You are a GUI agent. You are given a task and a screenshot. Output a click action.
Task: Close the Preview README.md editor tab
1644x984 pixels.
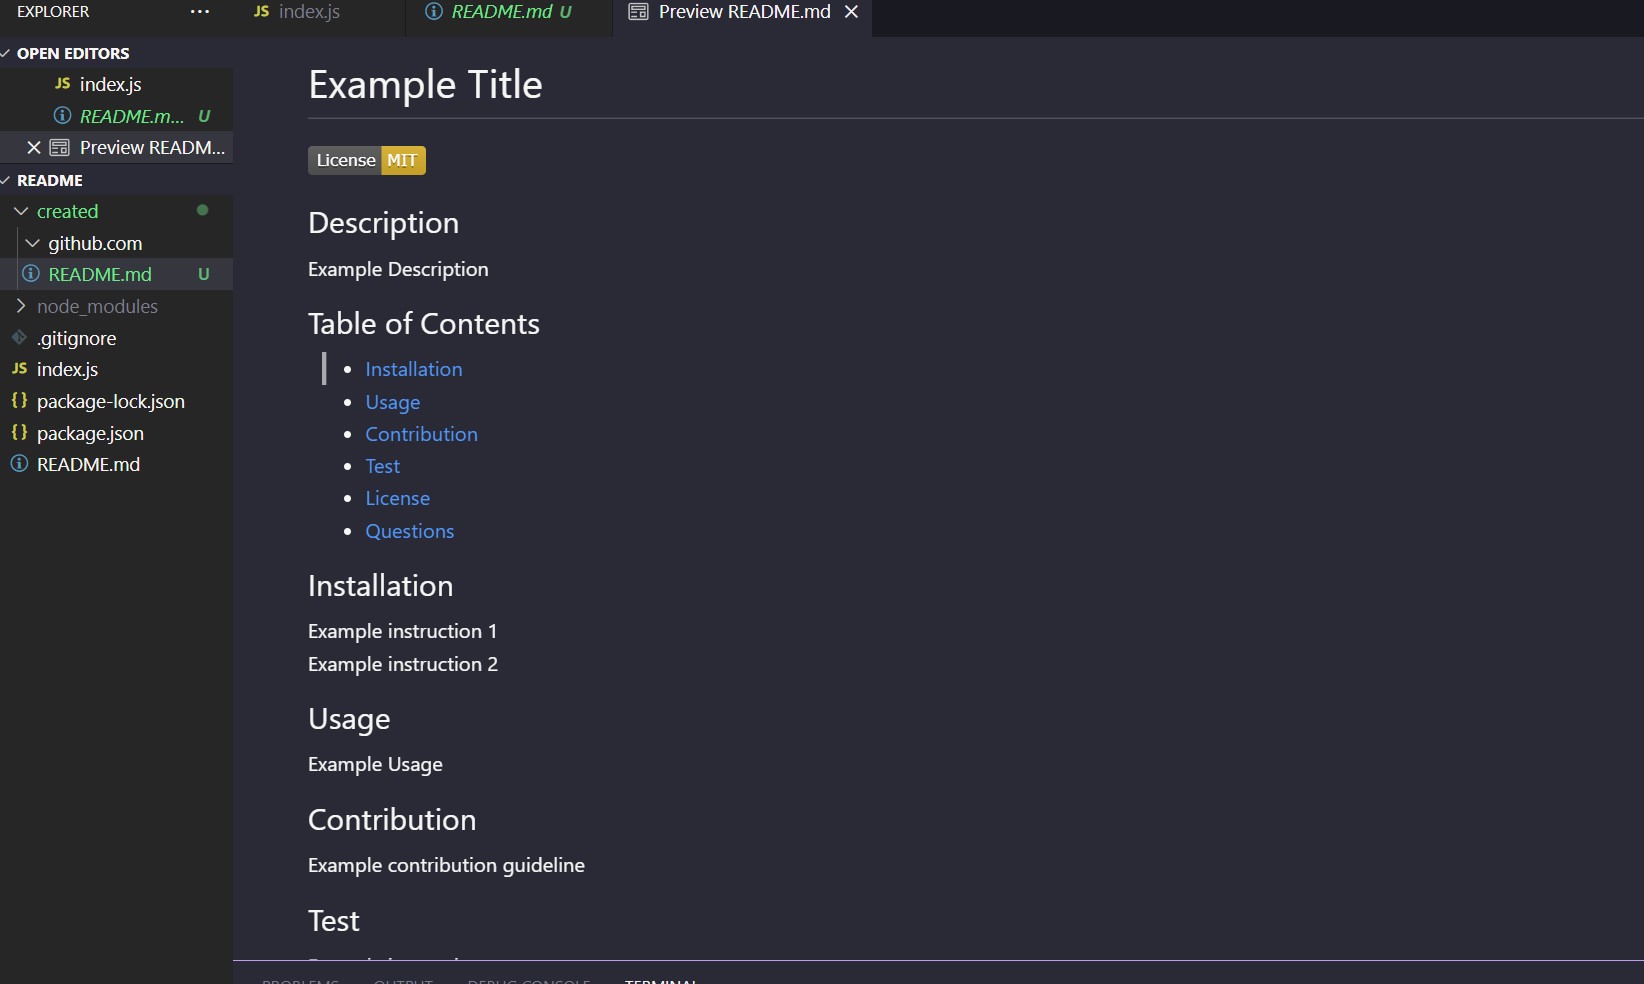point(851,12)
